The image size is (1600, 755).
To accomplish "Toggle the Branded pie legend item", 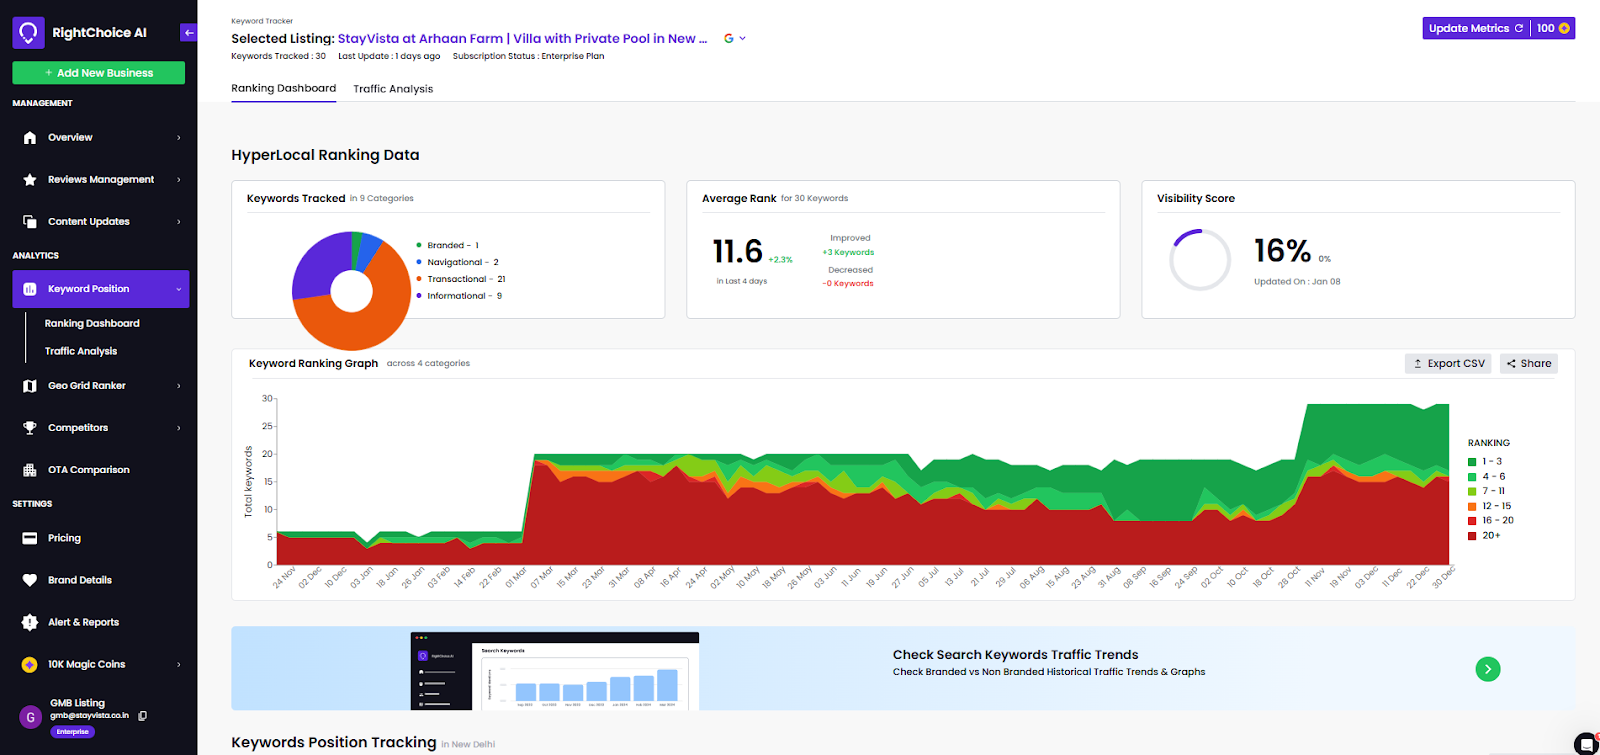I will 448,245.
